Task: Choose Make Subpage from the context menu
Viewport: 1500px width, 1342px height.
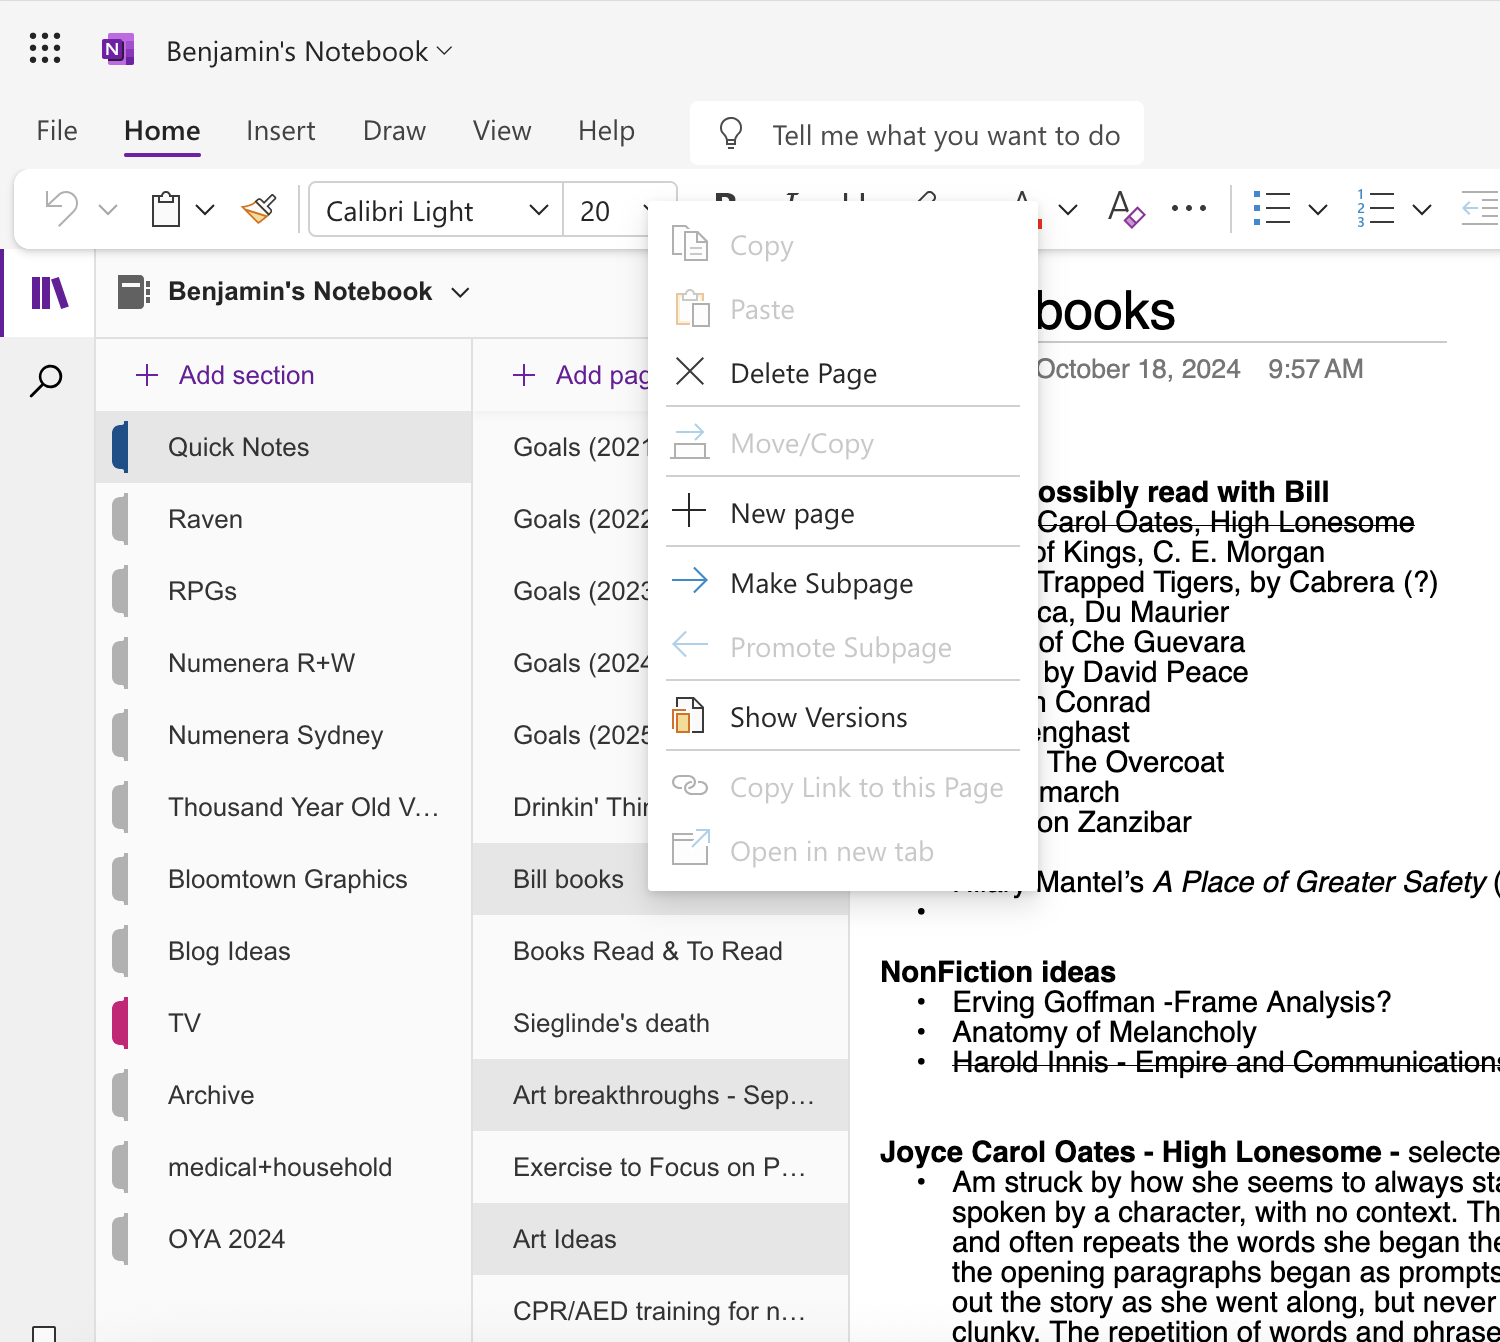Action: click(x=821, y=583)
